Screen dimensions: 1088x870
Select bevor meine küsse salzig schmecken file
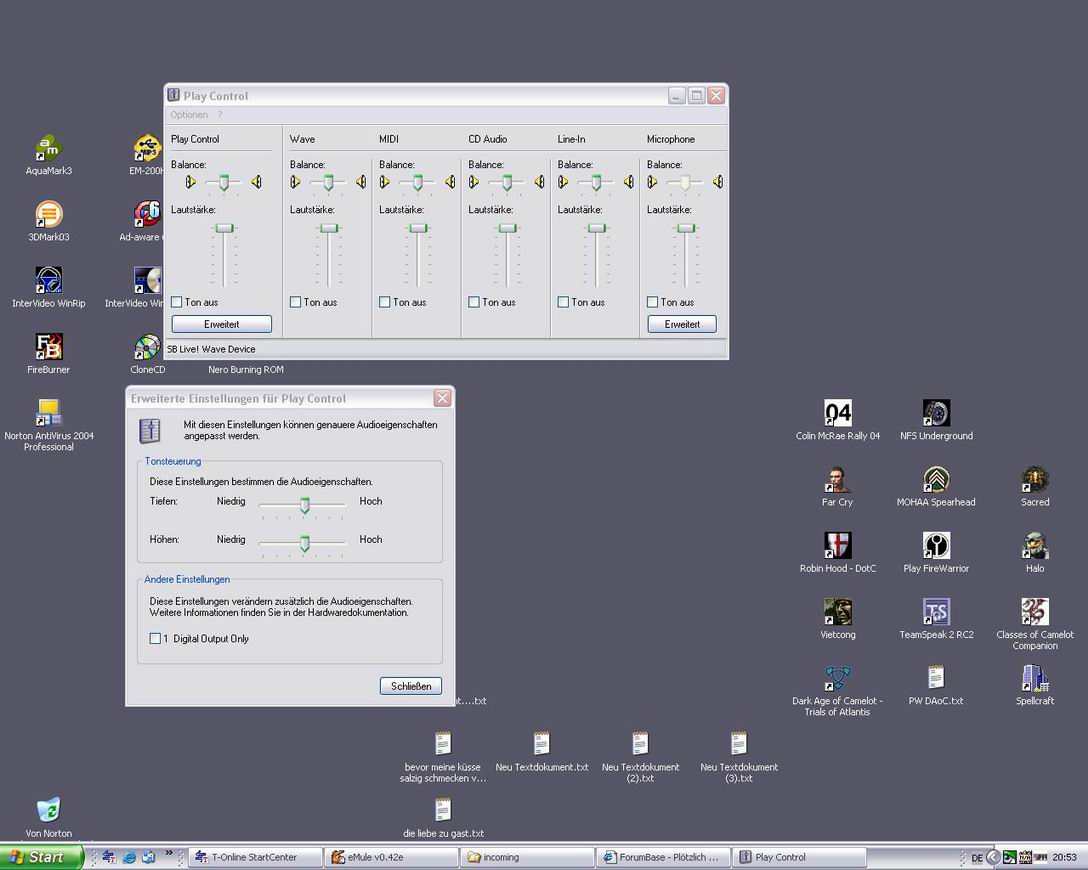(443, 744)
